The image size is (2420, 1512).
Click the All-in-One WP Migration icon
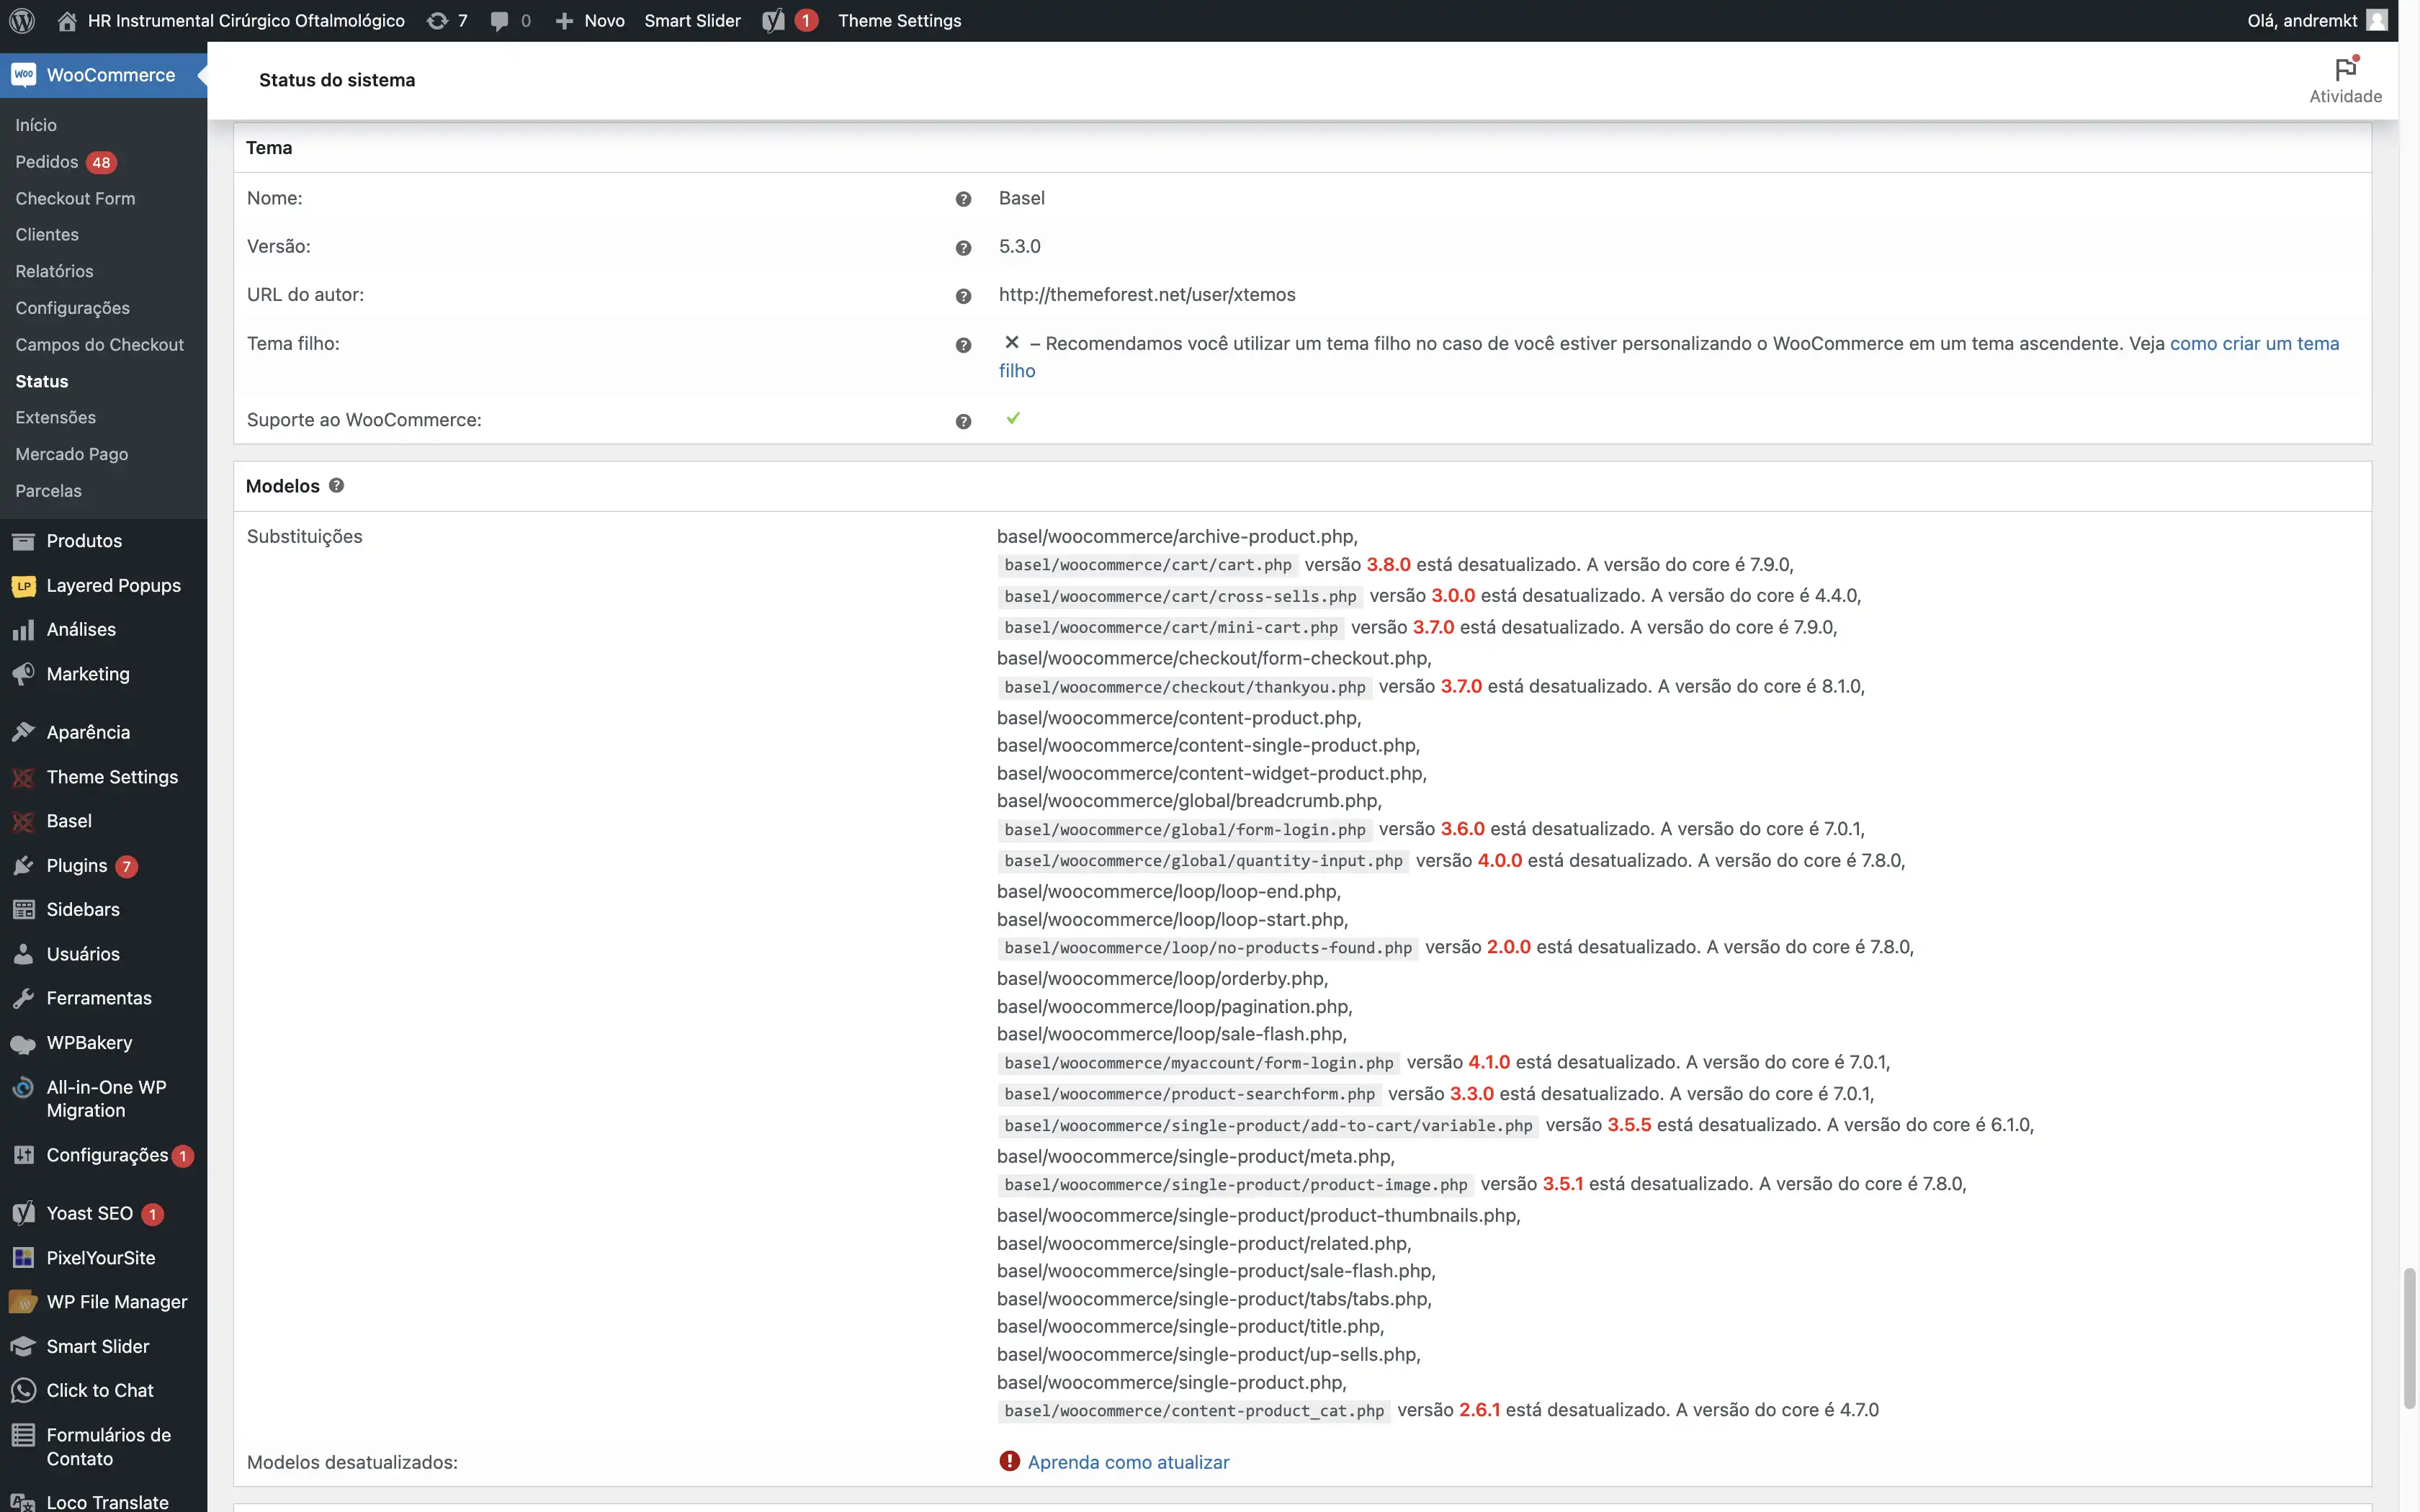click(24, 1087)
